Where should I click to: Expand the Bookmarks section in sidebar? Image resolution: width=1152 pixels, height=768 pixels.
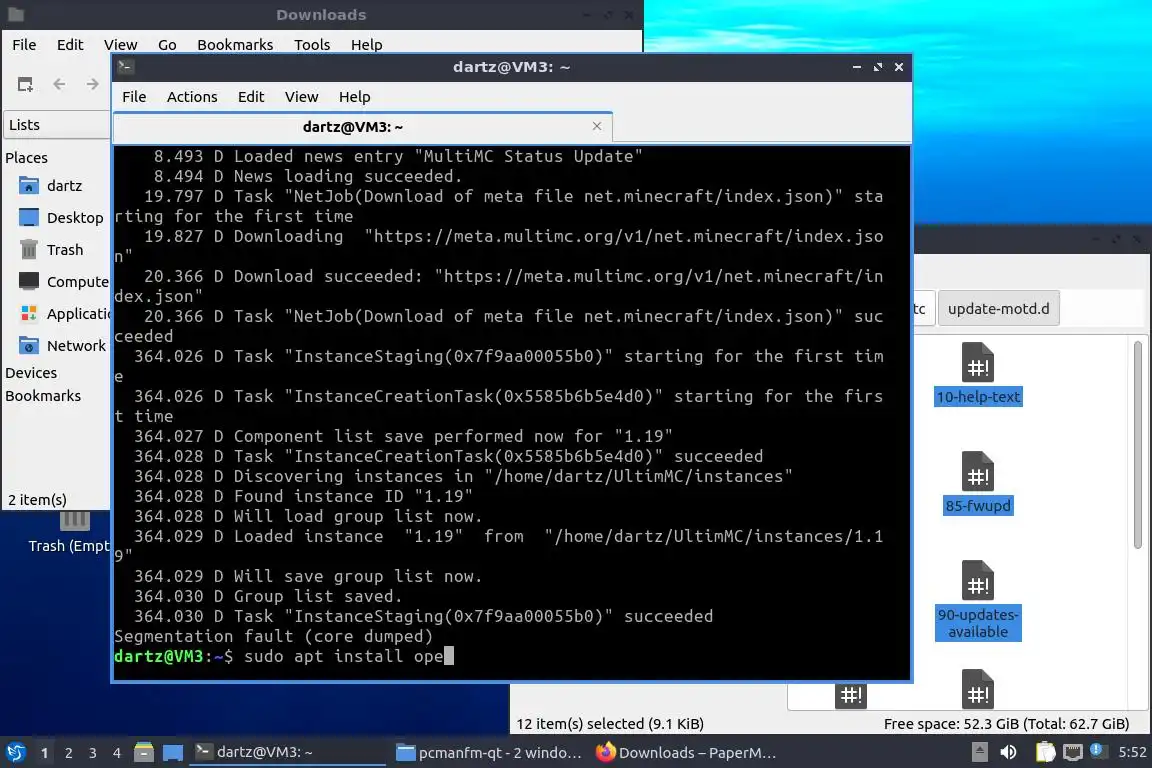[x=43, y=396]
